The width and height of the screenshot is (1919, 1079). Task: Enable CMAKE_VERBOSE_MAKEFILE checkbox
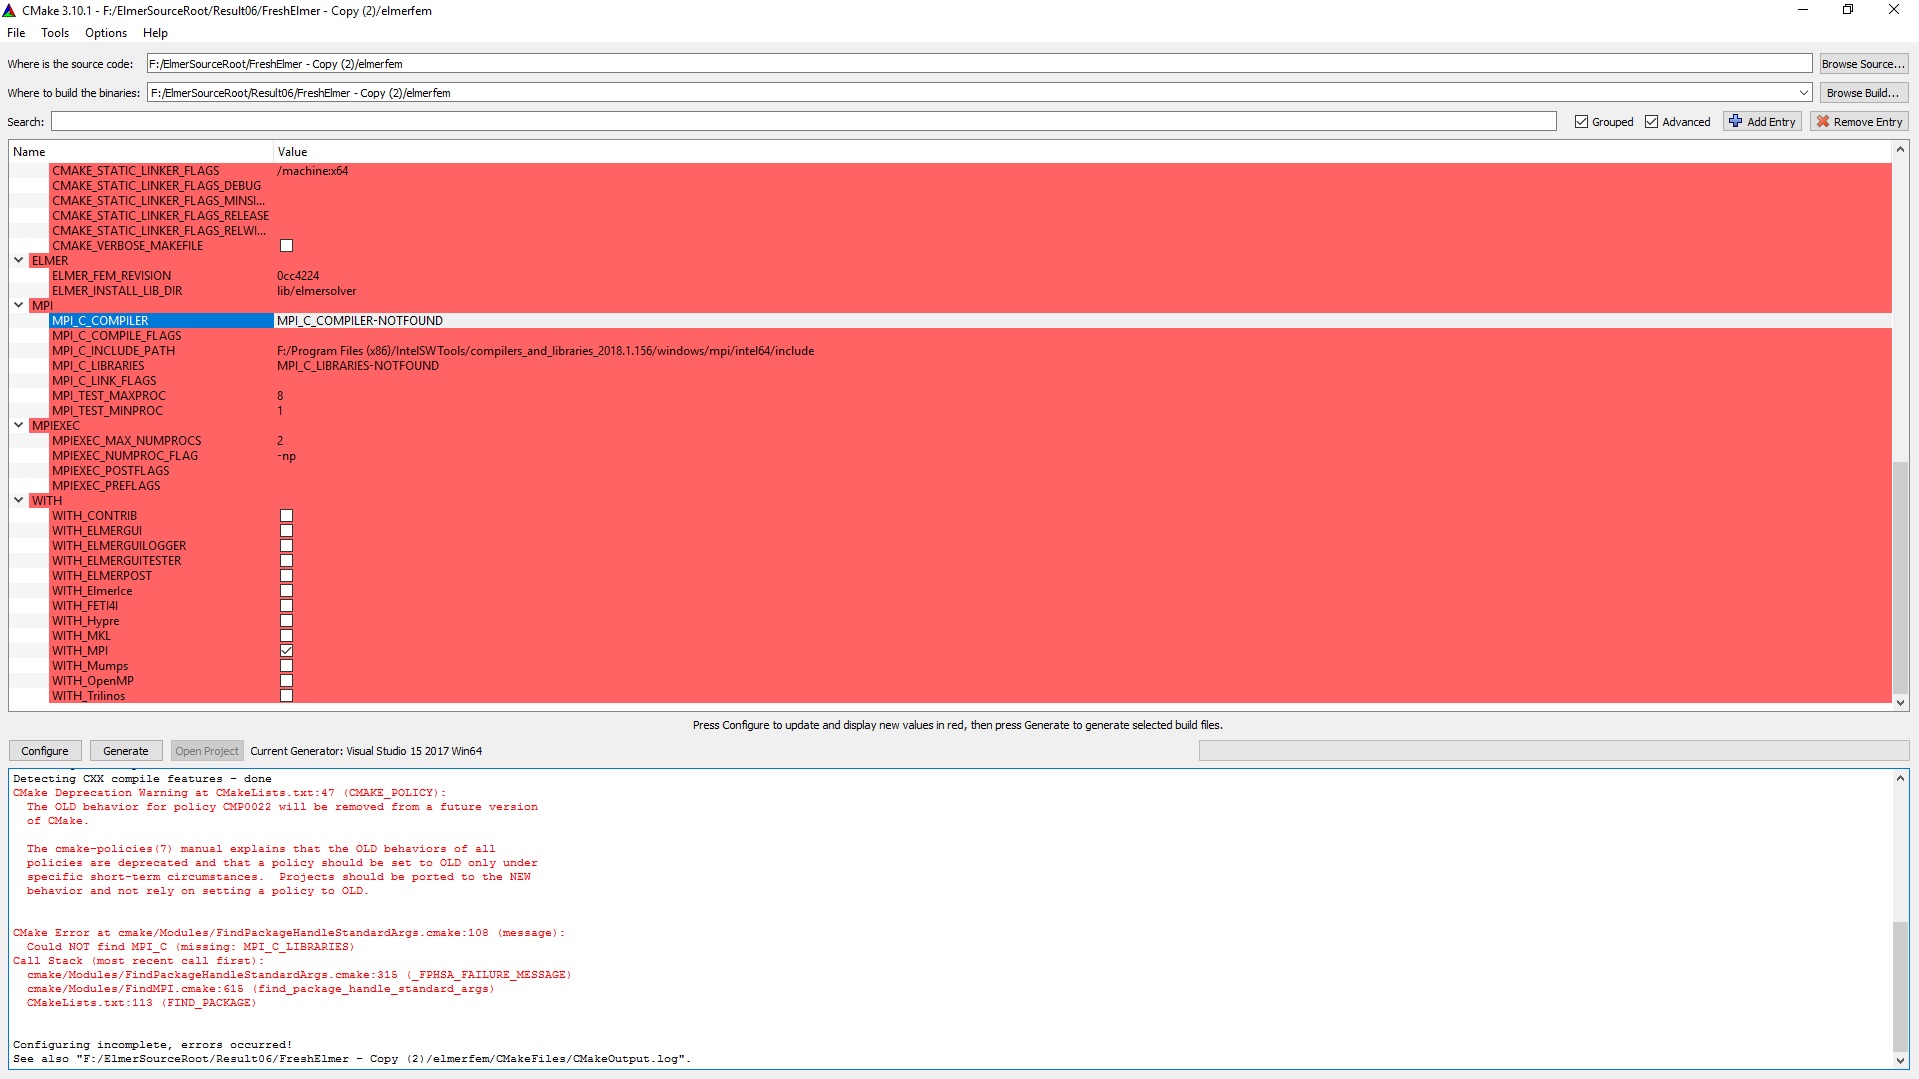286,245
